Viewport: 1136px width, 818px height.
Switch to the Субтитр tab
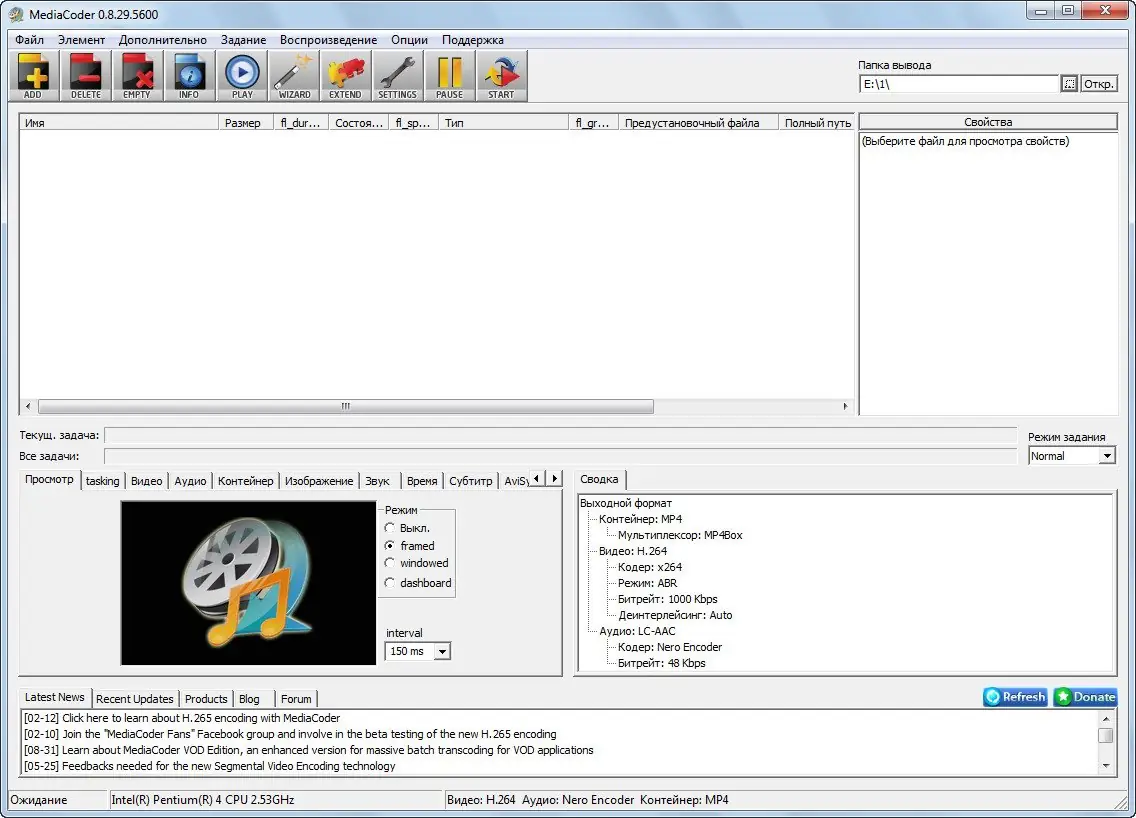(x=470, y=481)
